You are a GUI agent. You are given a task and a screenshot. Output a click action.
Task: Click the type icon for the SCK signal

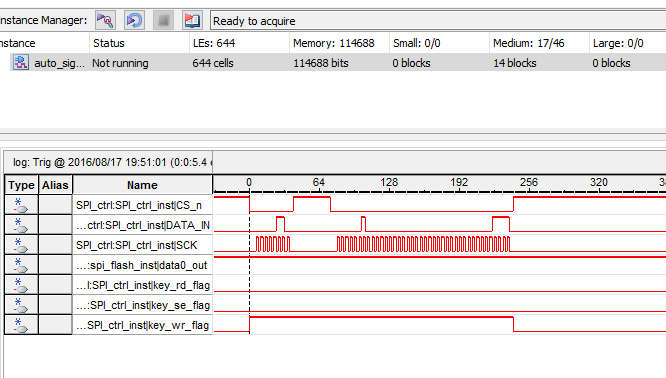[x=21, y=245]
